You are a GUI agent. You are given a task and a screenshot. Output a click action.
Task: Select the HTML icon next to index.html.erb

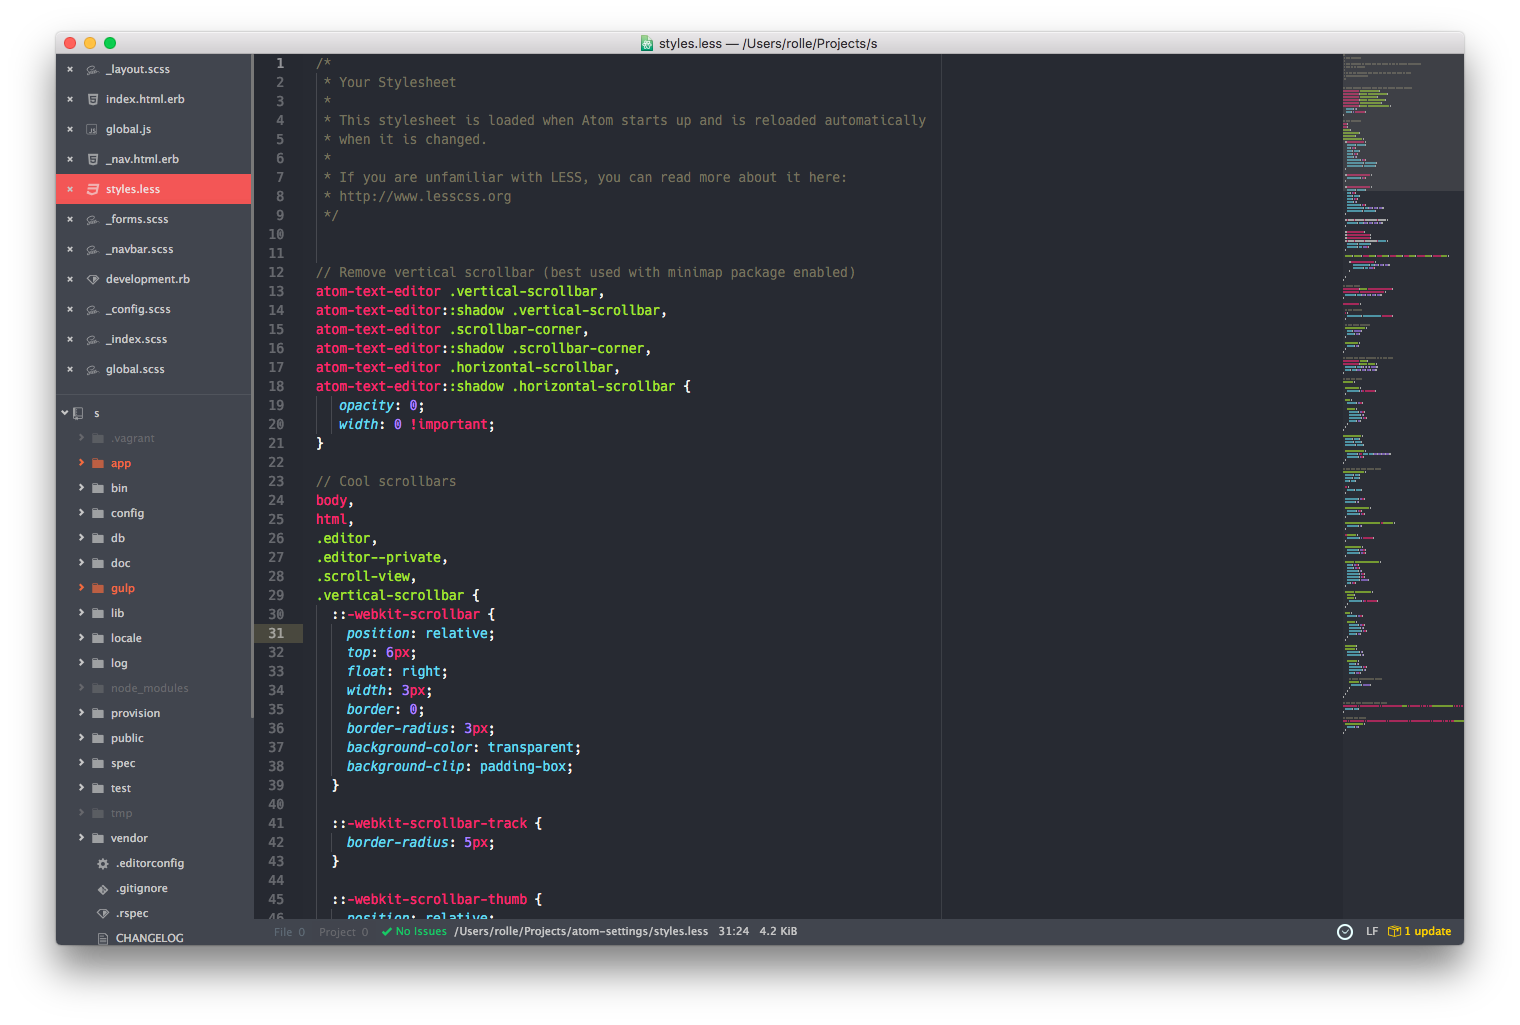pos(92,99)
